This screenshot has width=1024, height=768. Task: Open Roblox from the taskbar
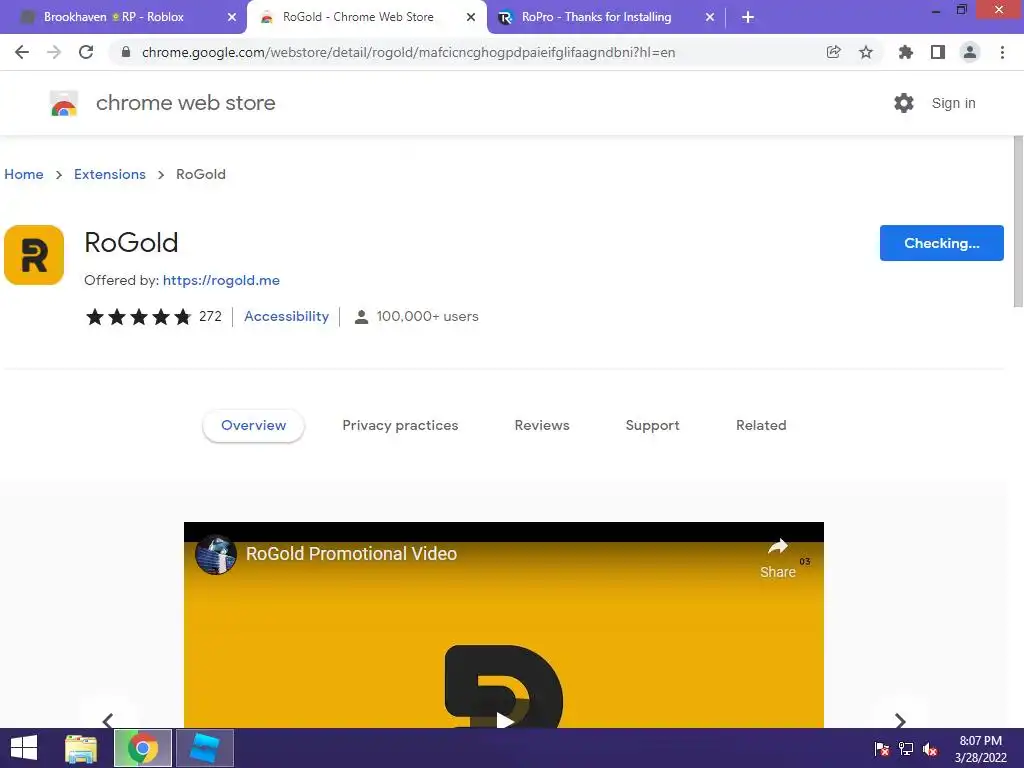pyautogui.click(x=205, y=748)
